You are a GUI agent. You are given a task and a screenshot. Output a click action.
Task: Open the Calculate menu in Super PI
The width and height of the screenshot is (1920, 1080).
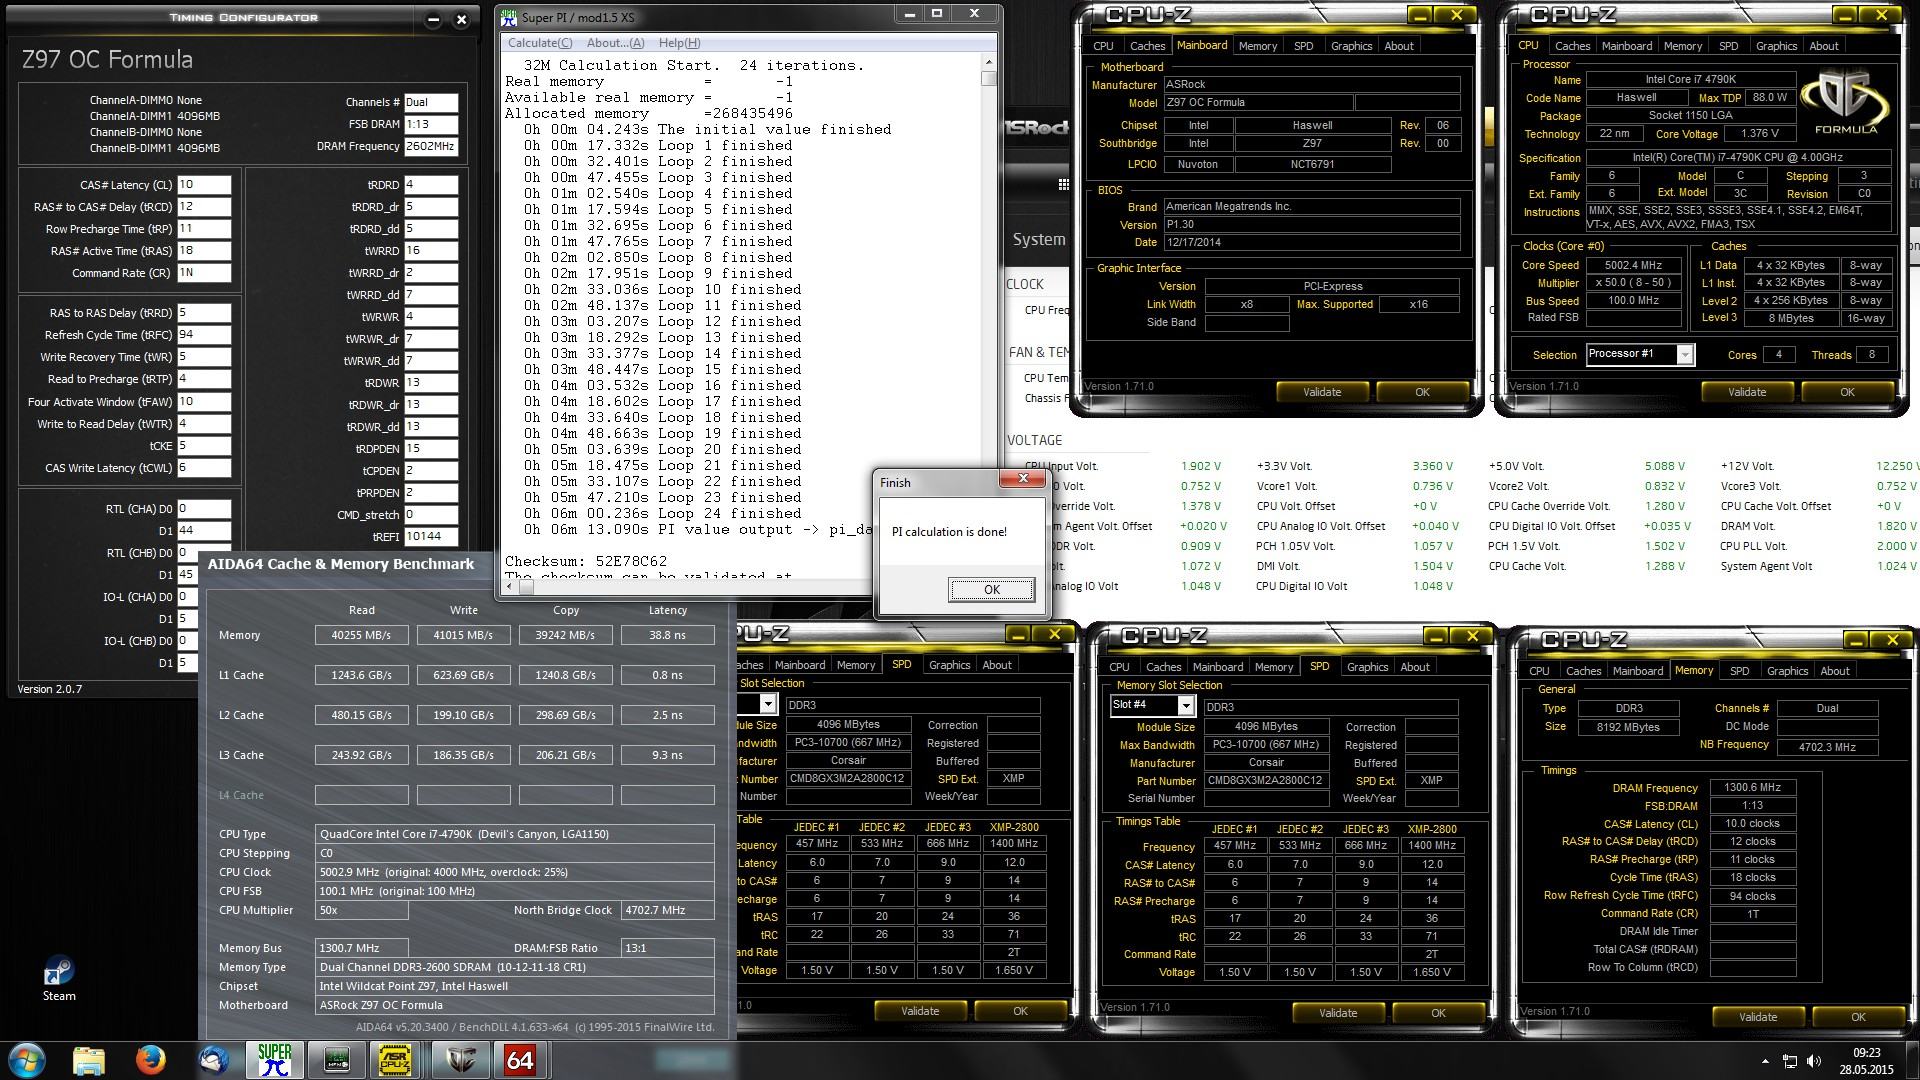coord(539,43)
